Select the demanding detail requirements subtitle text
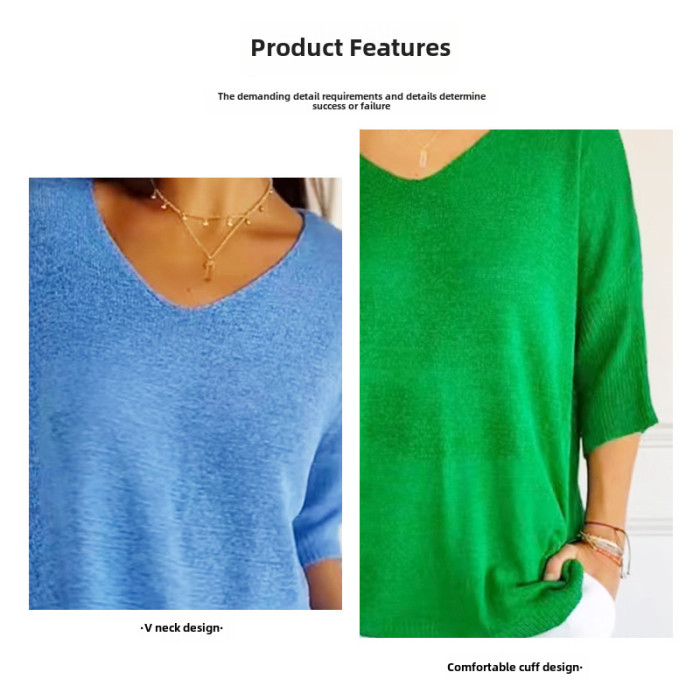This screenshot has width=700, height=700. (351, 96)
